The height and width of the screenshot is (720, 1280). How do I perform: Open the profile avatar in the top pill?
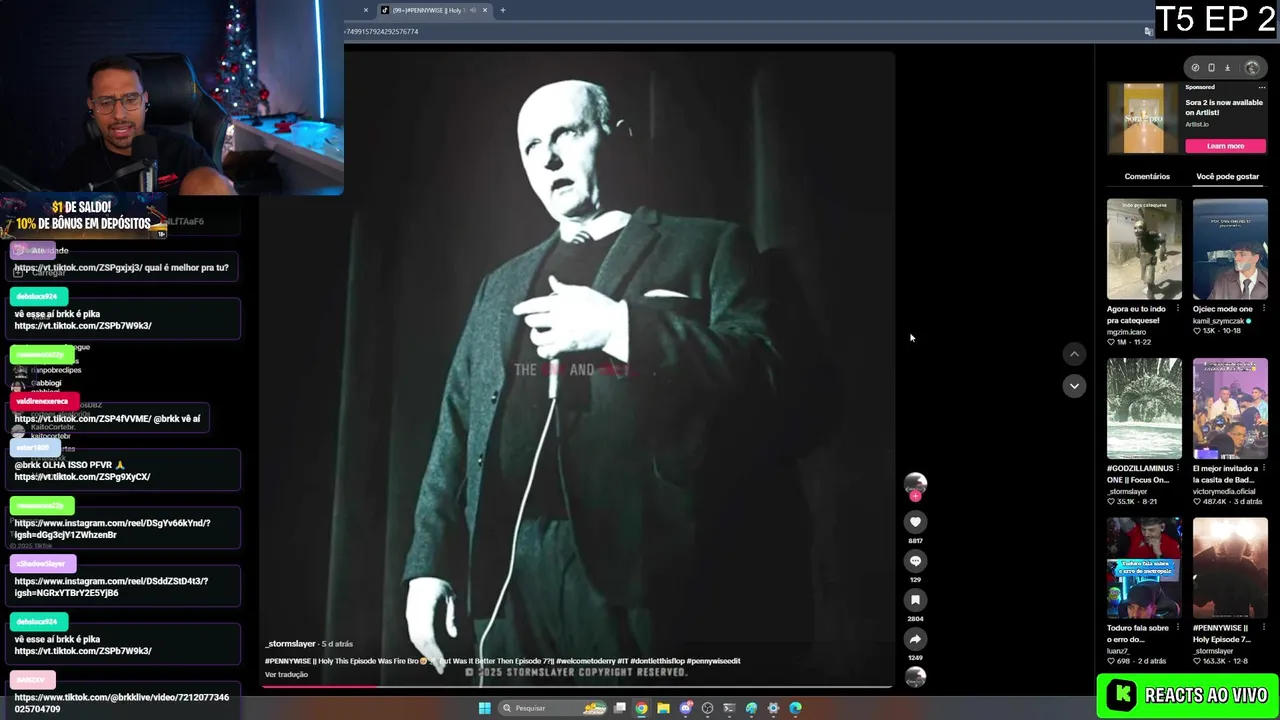[1252, 68]
